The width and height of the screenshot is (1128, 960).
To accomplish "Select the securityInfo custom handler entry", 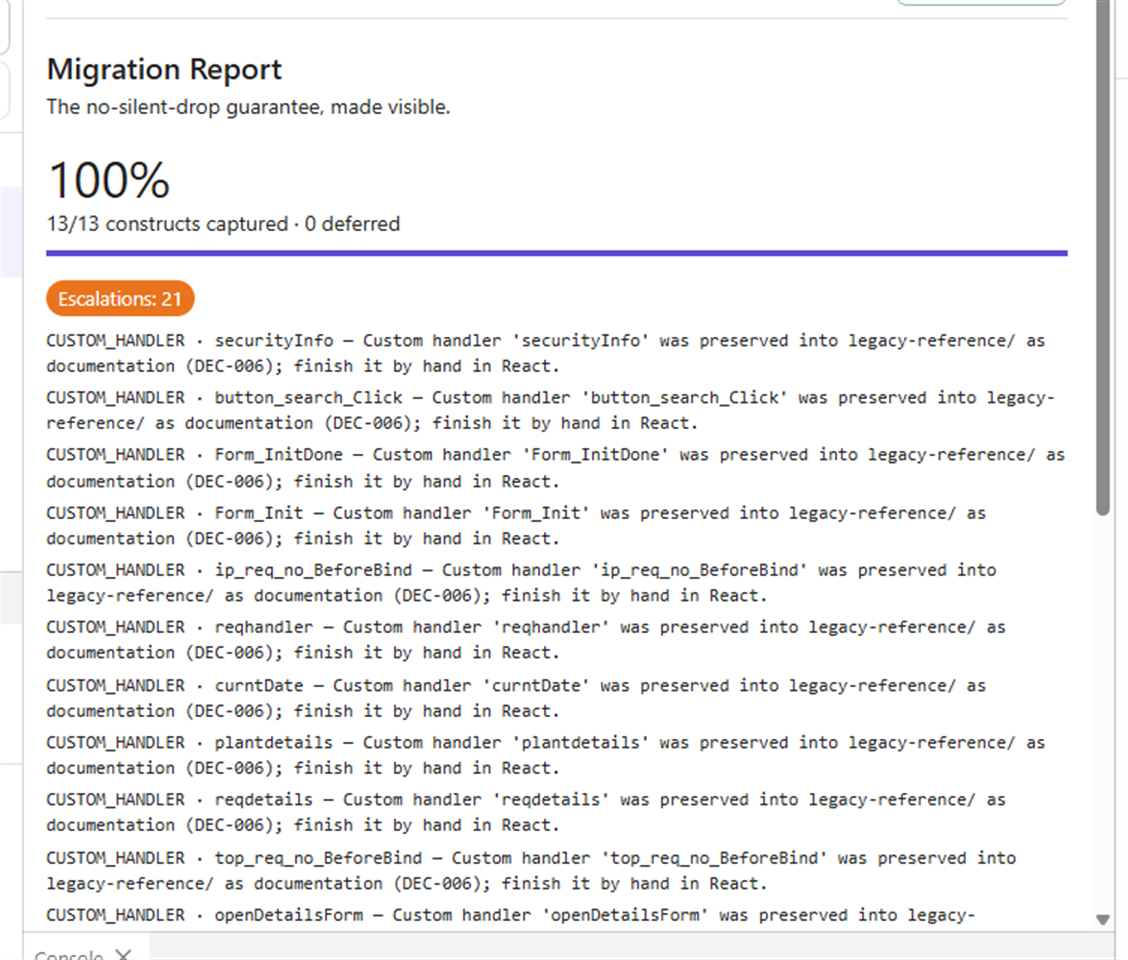I will tap(546, 353).
